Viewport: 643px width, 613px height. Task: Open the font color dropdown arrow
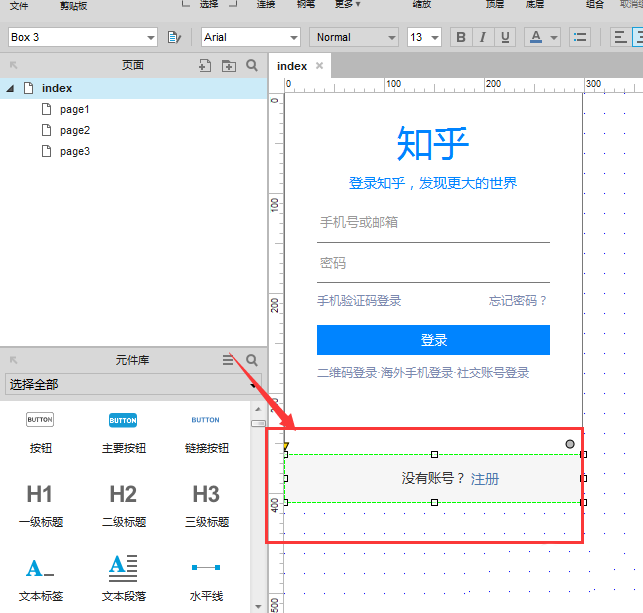(x=554, y=38)
